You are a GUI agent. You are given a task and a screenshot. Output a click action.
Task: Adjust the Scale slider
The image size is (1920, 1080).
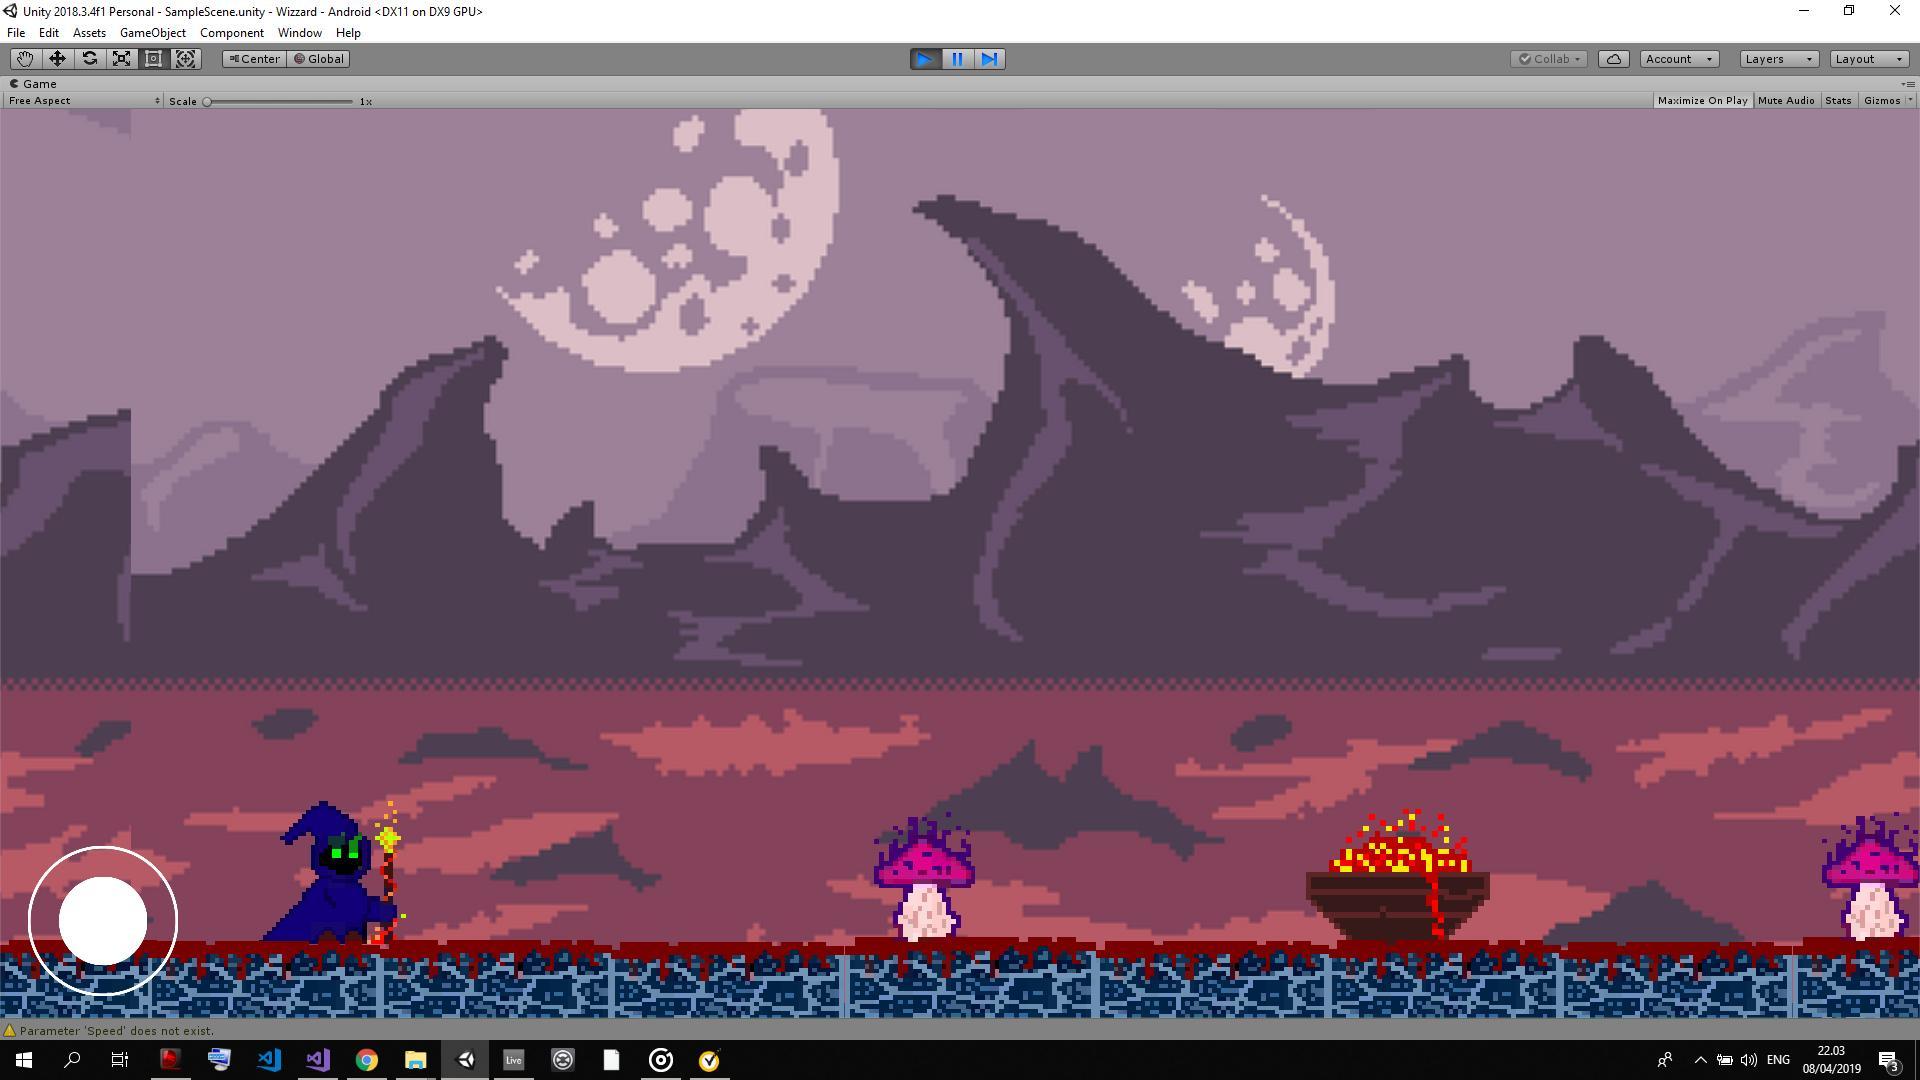pos(208,101)
